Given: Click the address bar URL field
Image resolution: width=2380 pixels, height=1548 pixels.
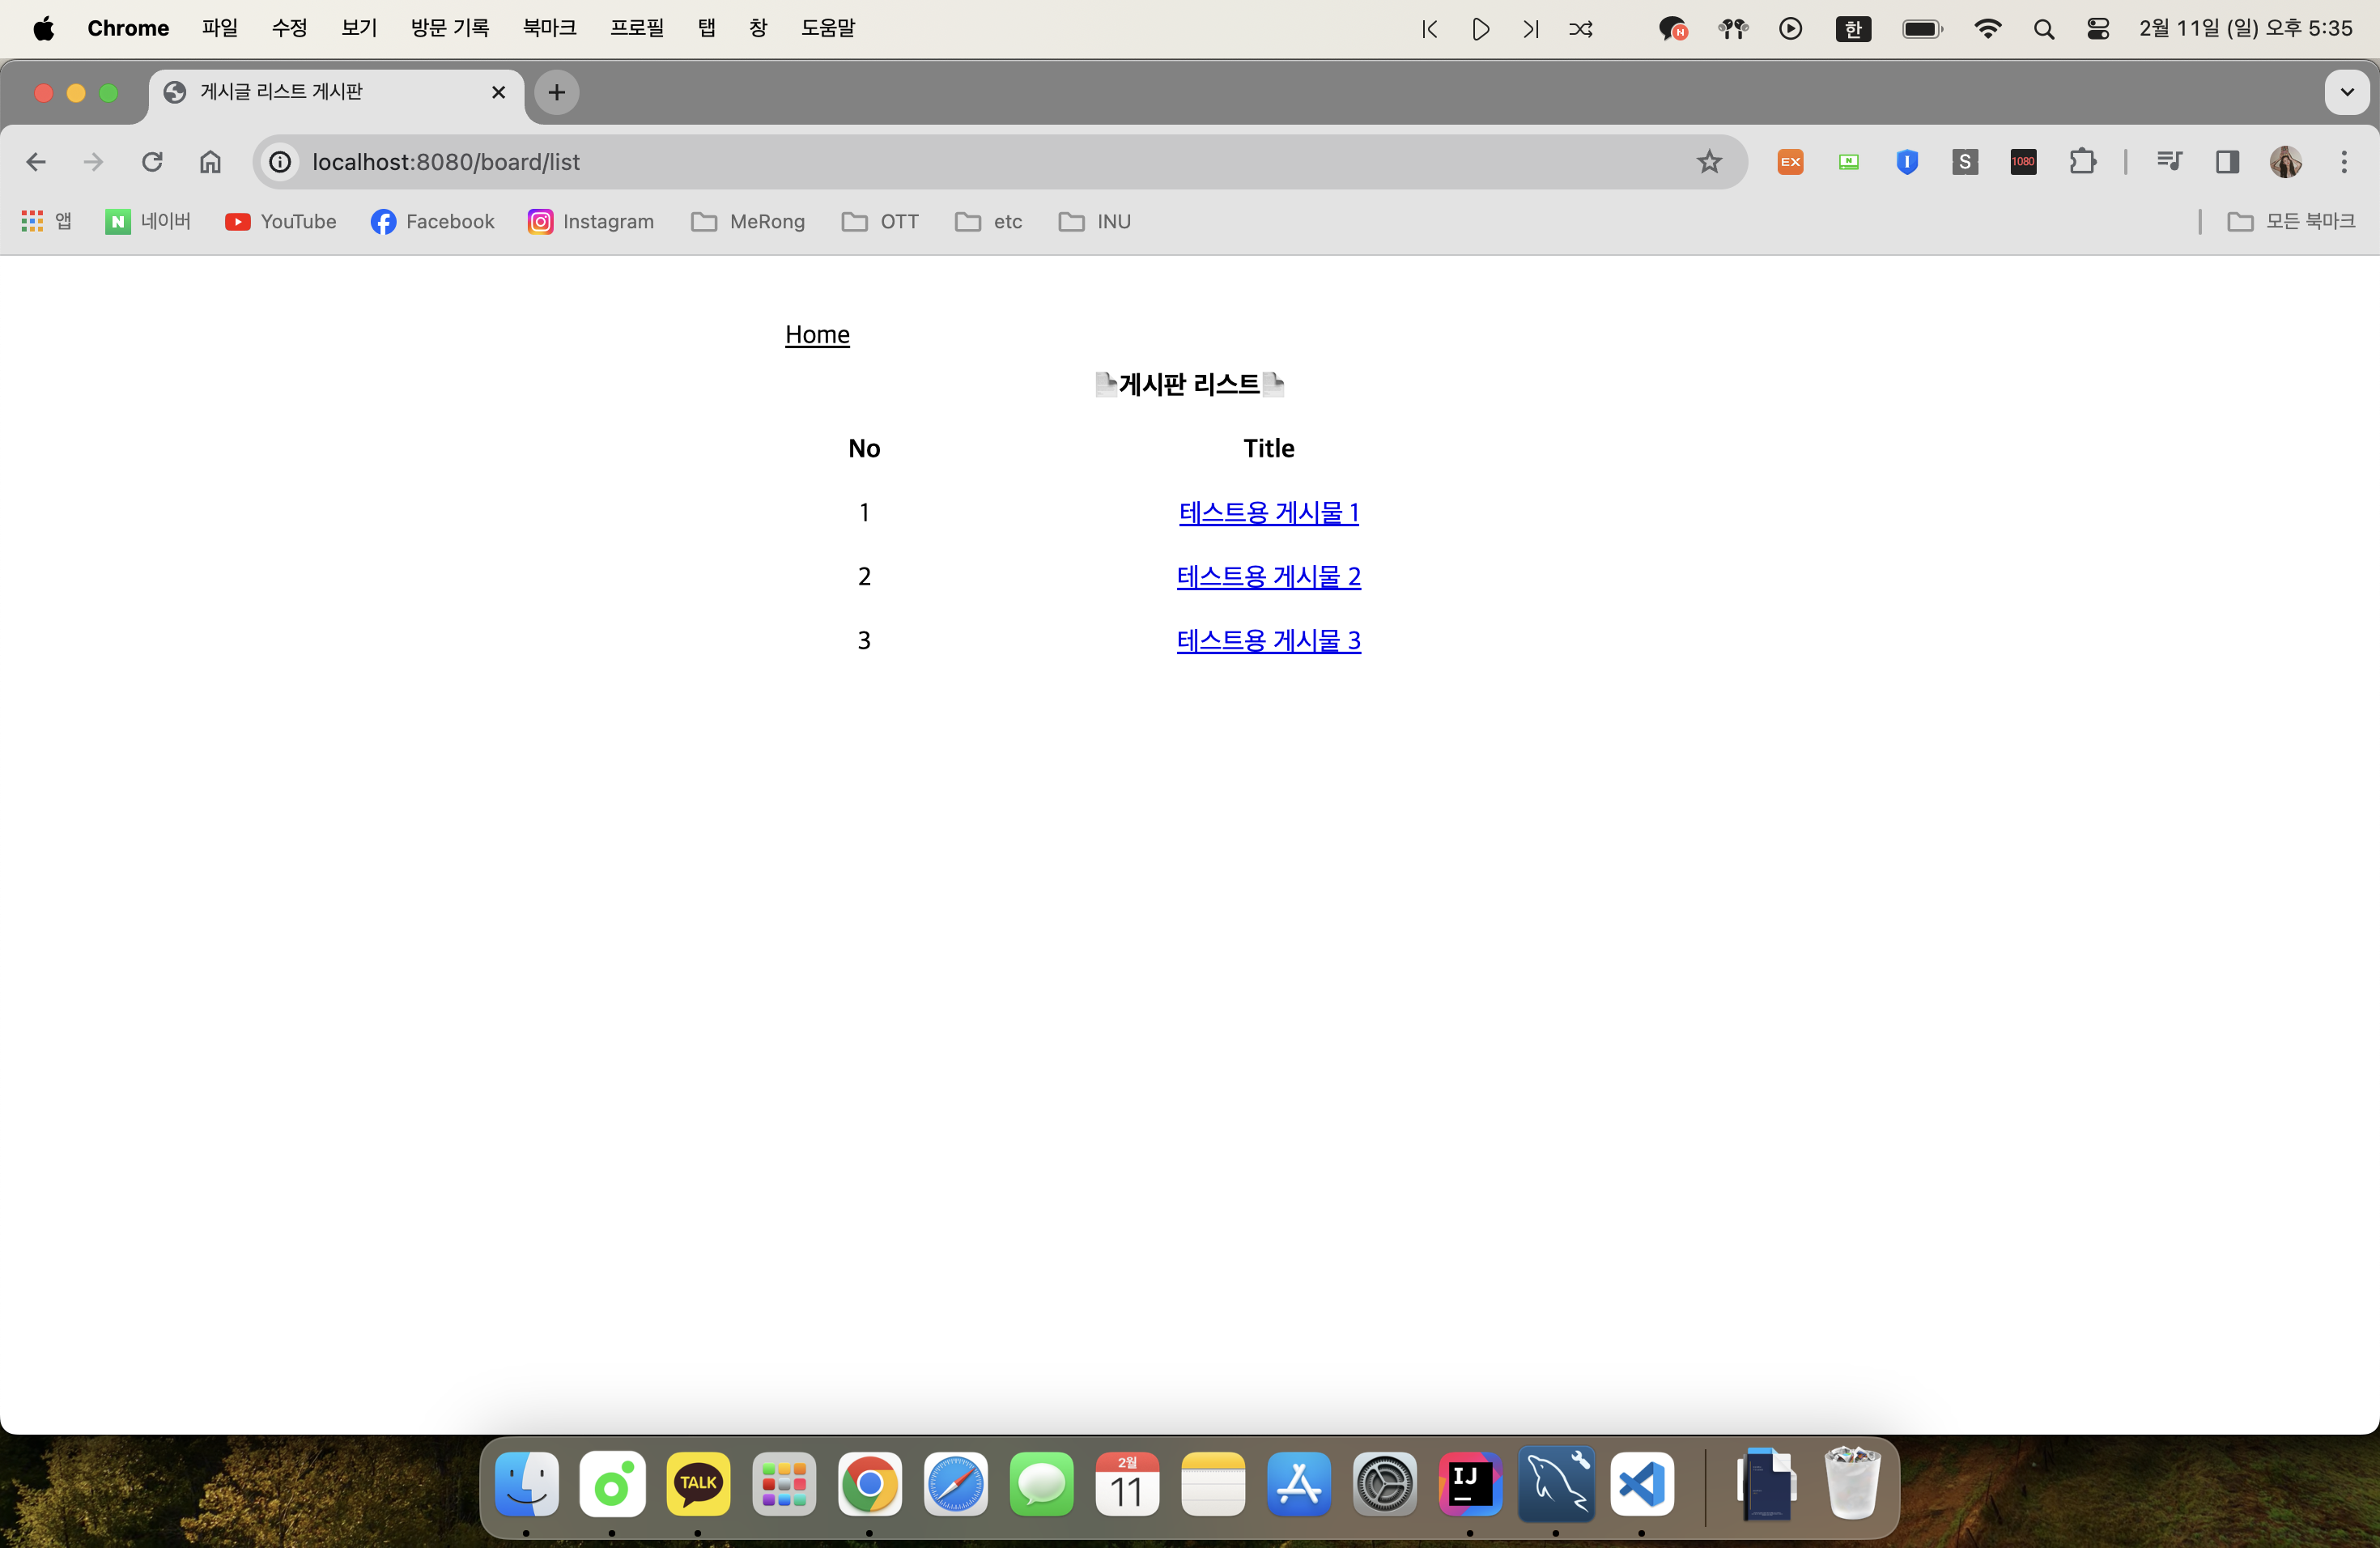Looking at the screenshot, I should [x=900, y=162].
